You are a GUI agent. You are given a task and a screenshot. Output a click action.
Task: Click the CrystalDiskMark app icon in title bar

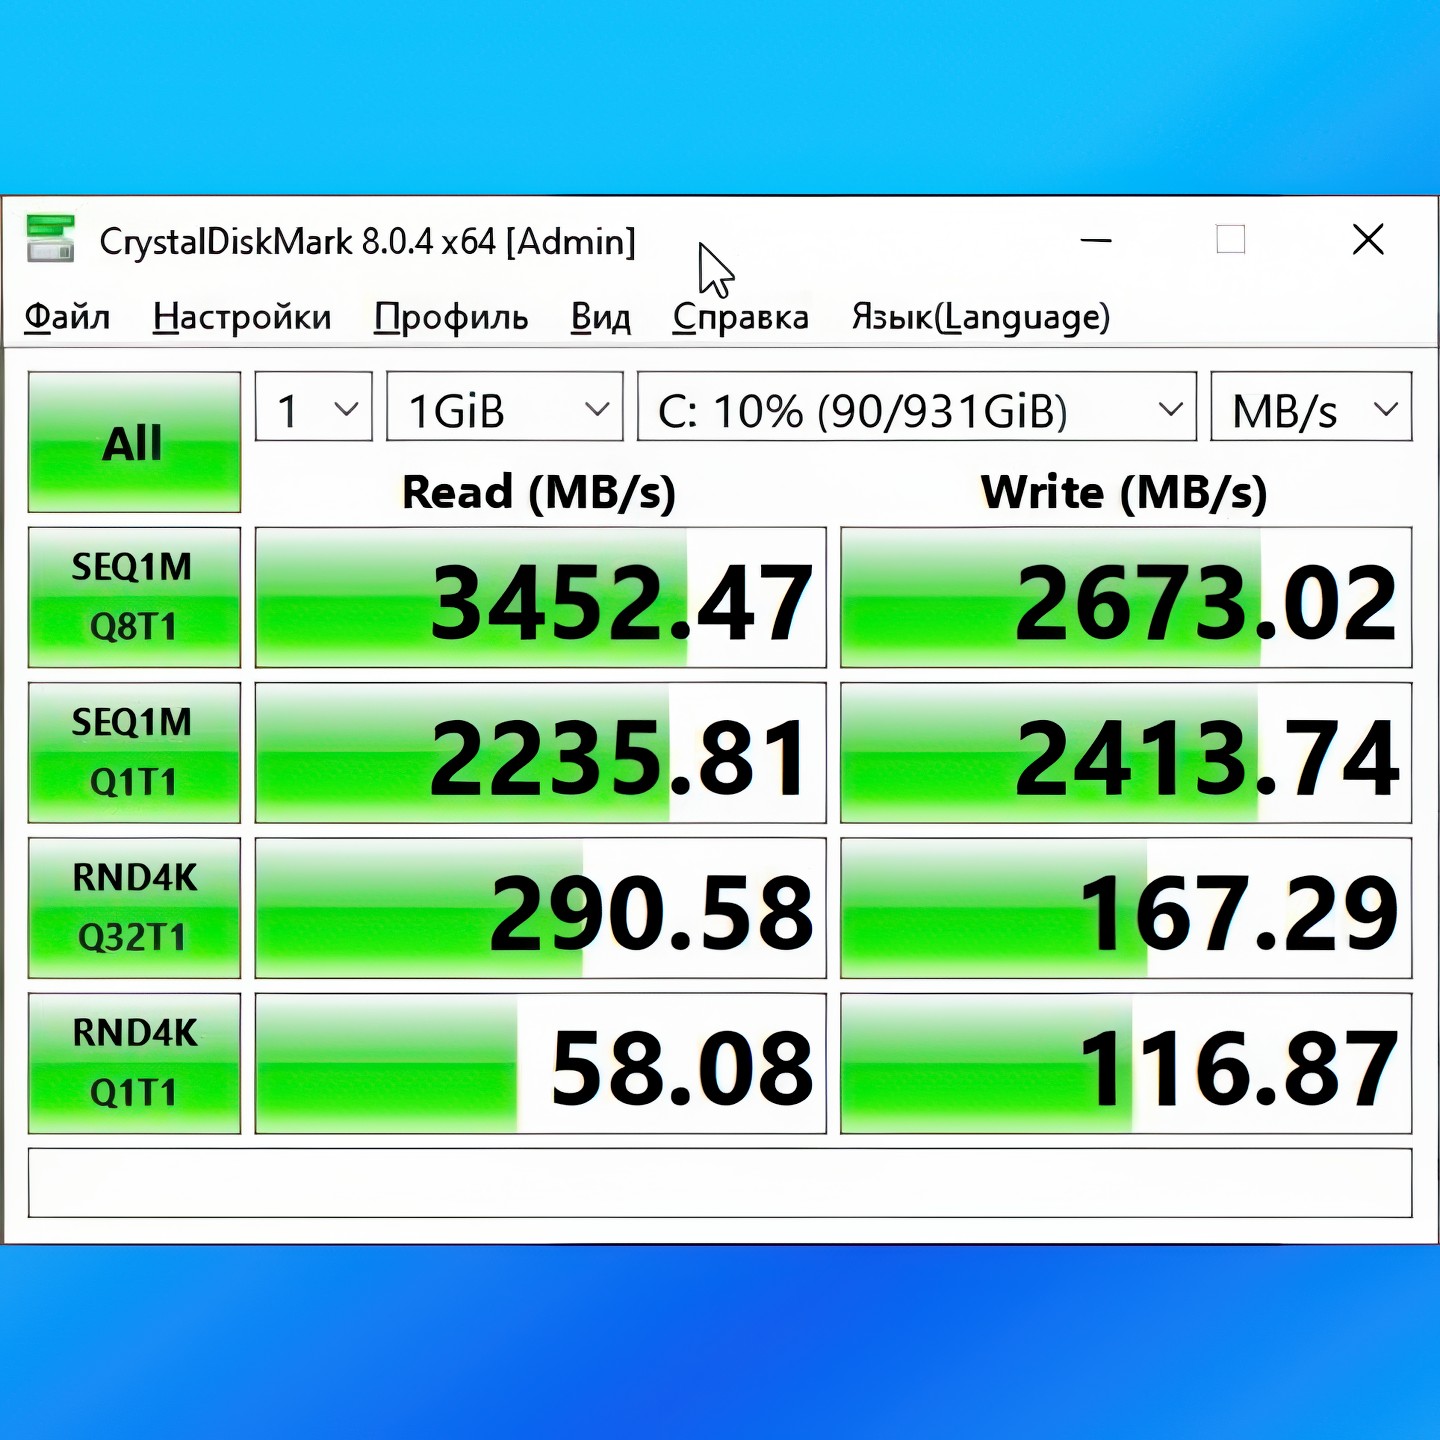click(x=50, y=239)
